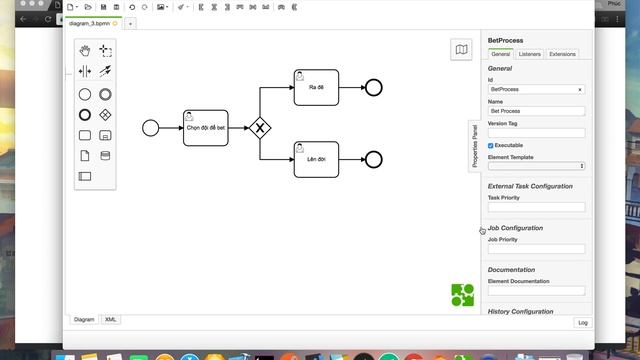Click the green bpmn.io logo
The height and width of the screenshot is (360, 640).
pyautogui.click(x=462, y=295)
